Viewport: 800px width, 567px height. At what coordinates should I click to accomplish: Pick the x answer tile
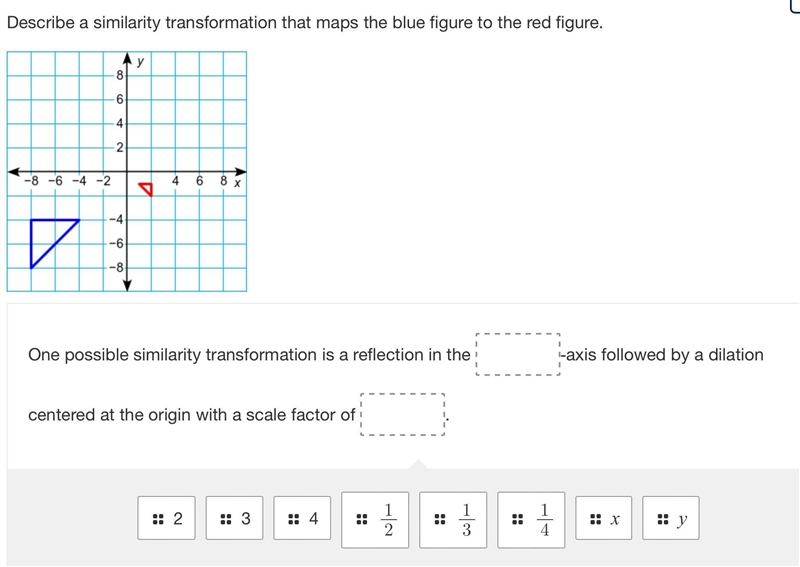pos(604,518)
